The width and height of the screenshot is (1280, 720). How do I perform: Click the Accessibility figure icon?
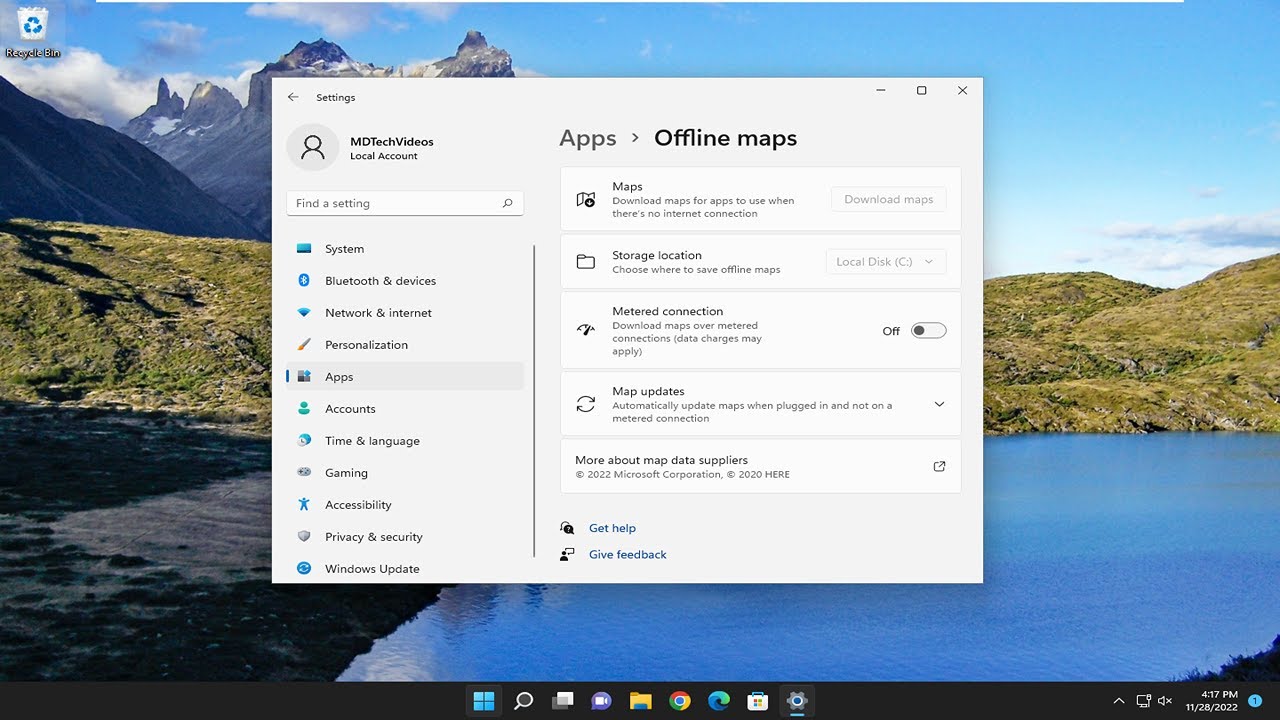[304, 505]
